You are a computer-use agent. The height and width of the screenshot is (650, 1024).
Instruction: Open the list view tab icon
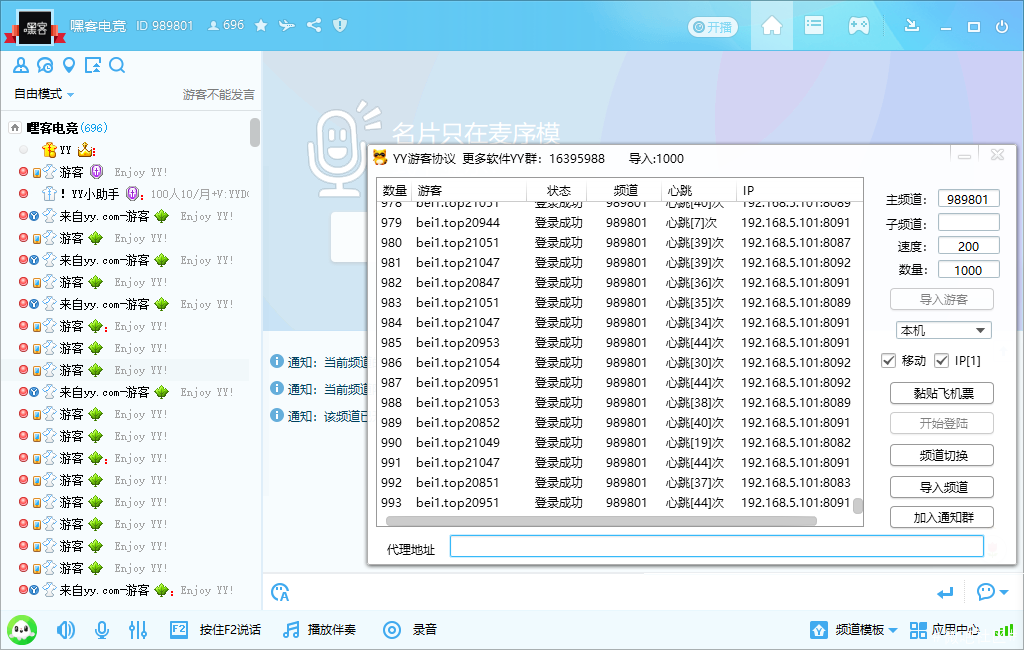click(x=814, y=25)
